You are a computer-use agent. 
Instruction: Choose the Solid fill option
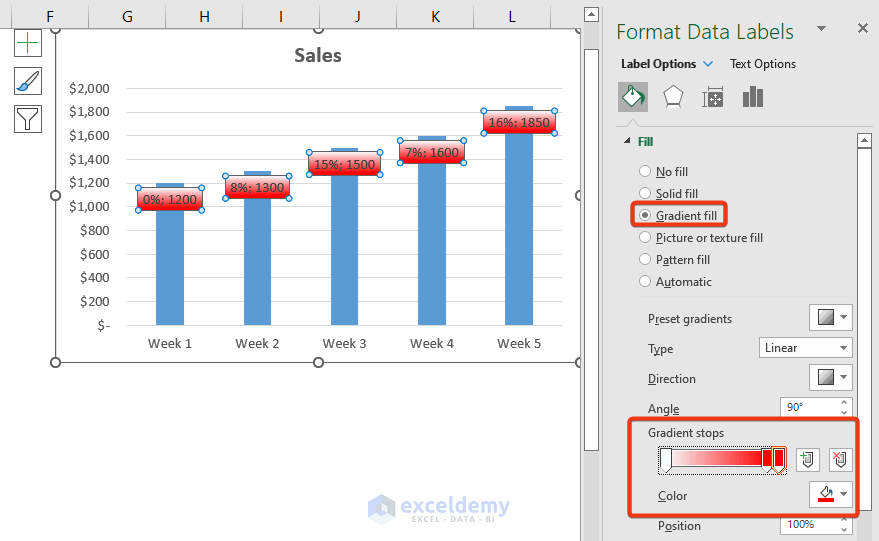pyautogui.click(x=669, y=193)
